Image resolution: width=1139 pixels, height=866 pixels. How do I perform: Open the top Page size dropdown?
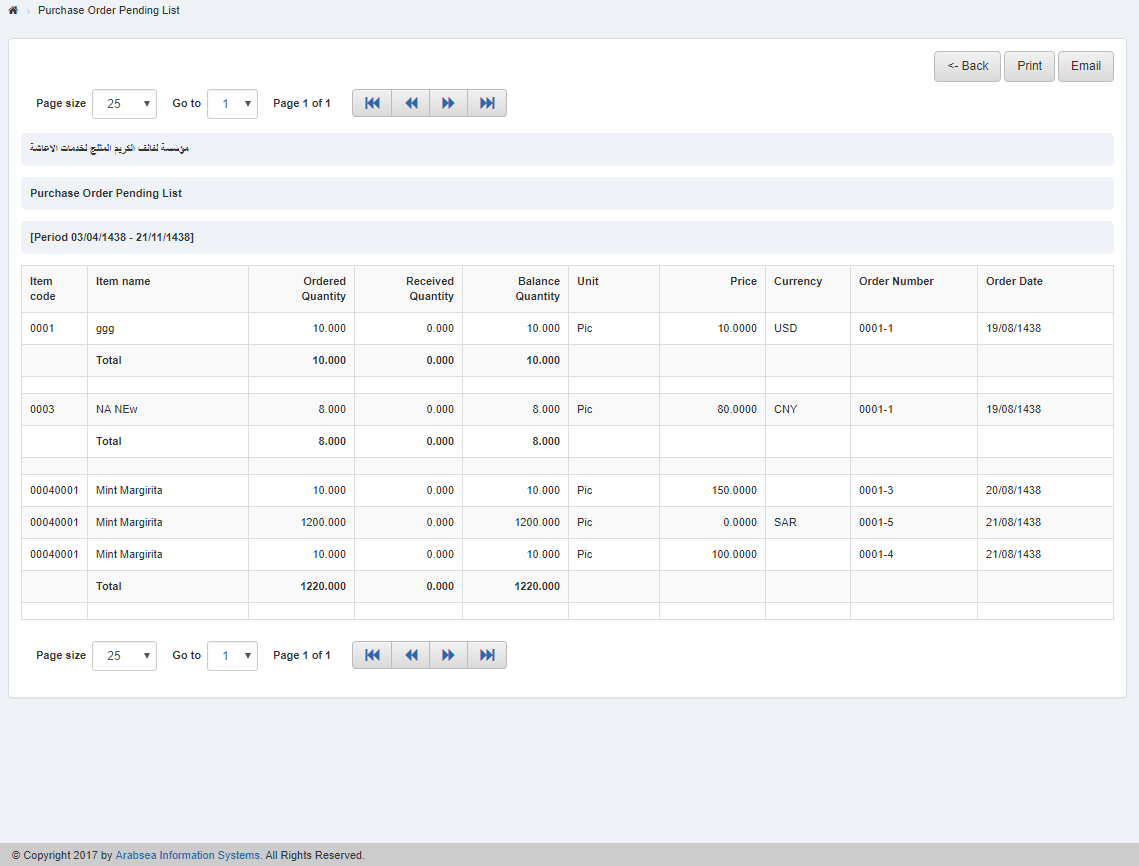[124, 103]
